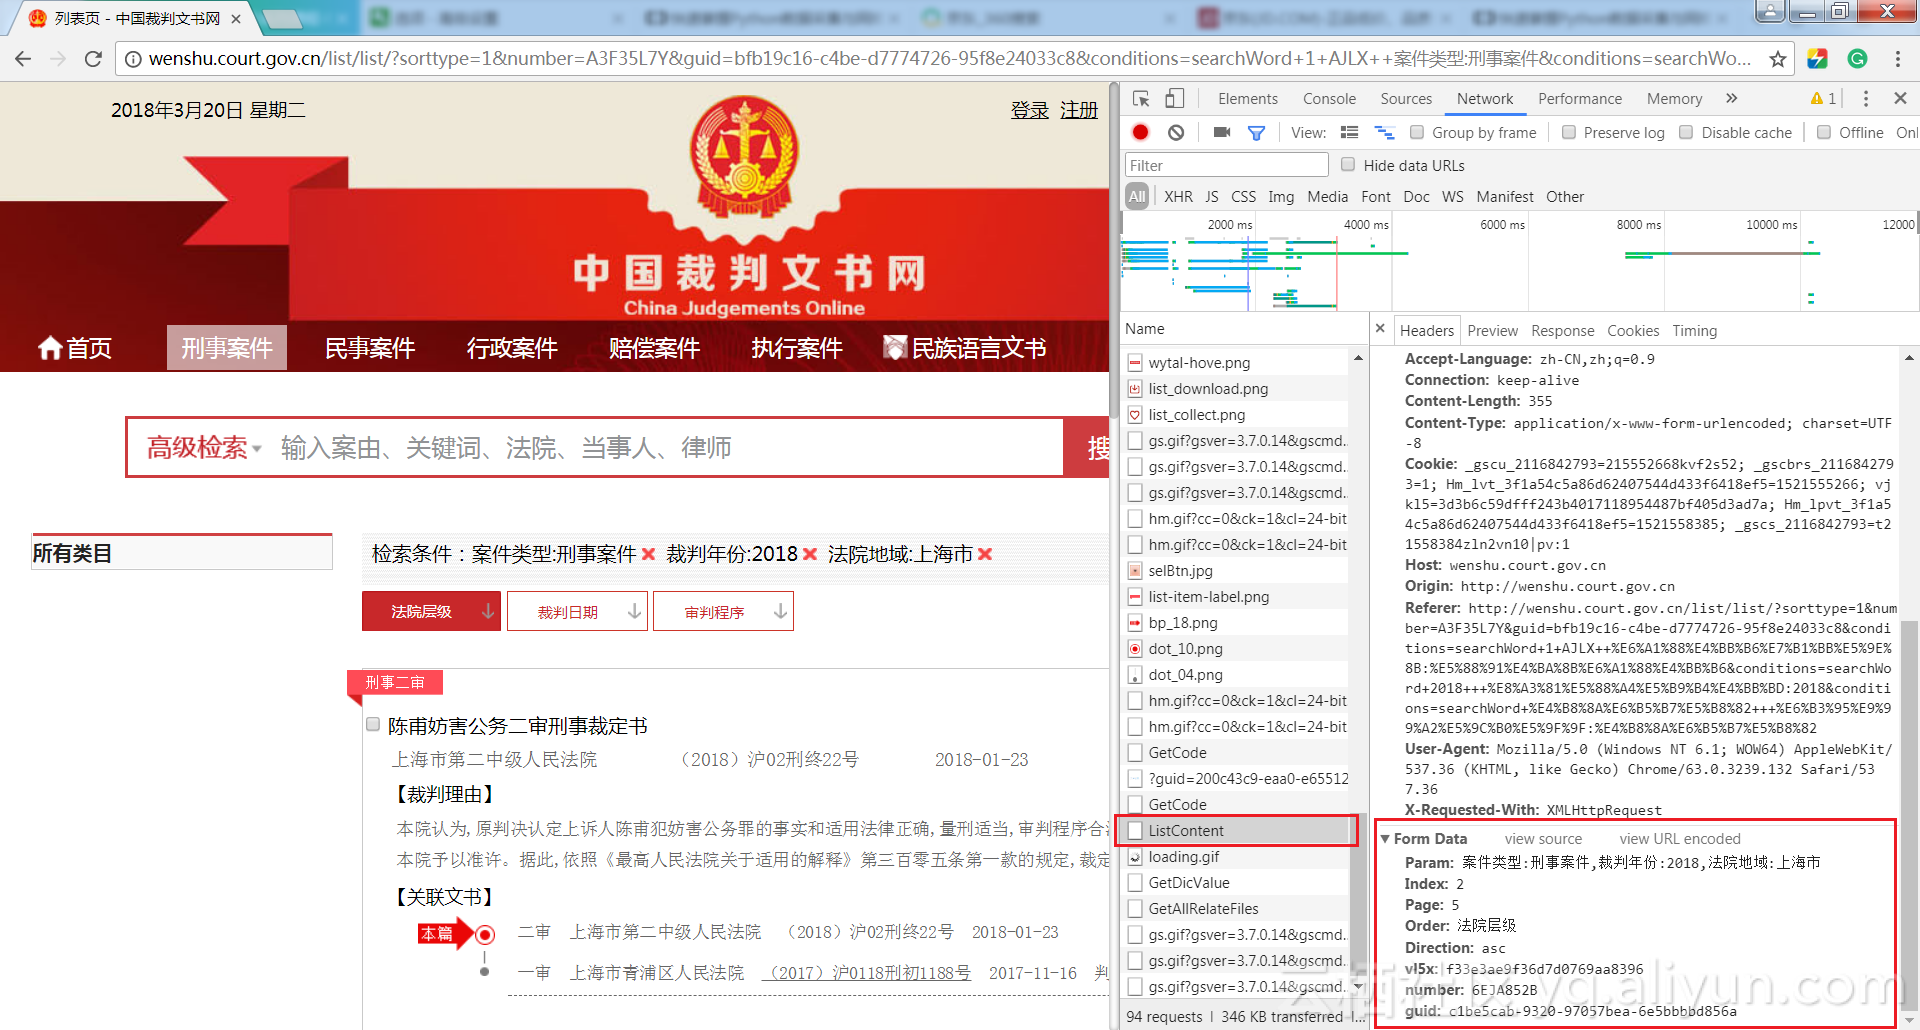Go back with the browser back arrow

tap(23, 59)
